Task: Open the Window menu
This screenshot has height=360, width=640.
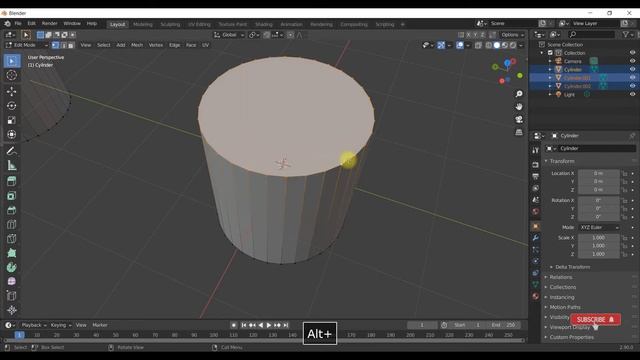Action: click(x=72, y=24)
